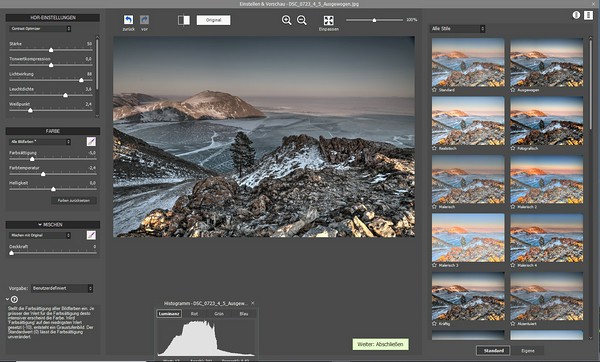Open the curve icon in MISCHEN section
Image resolution: width=600 pixels, height=362 pixels.
point(91,235)
